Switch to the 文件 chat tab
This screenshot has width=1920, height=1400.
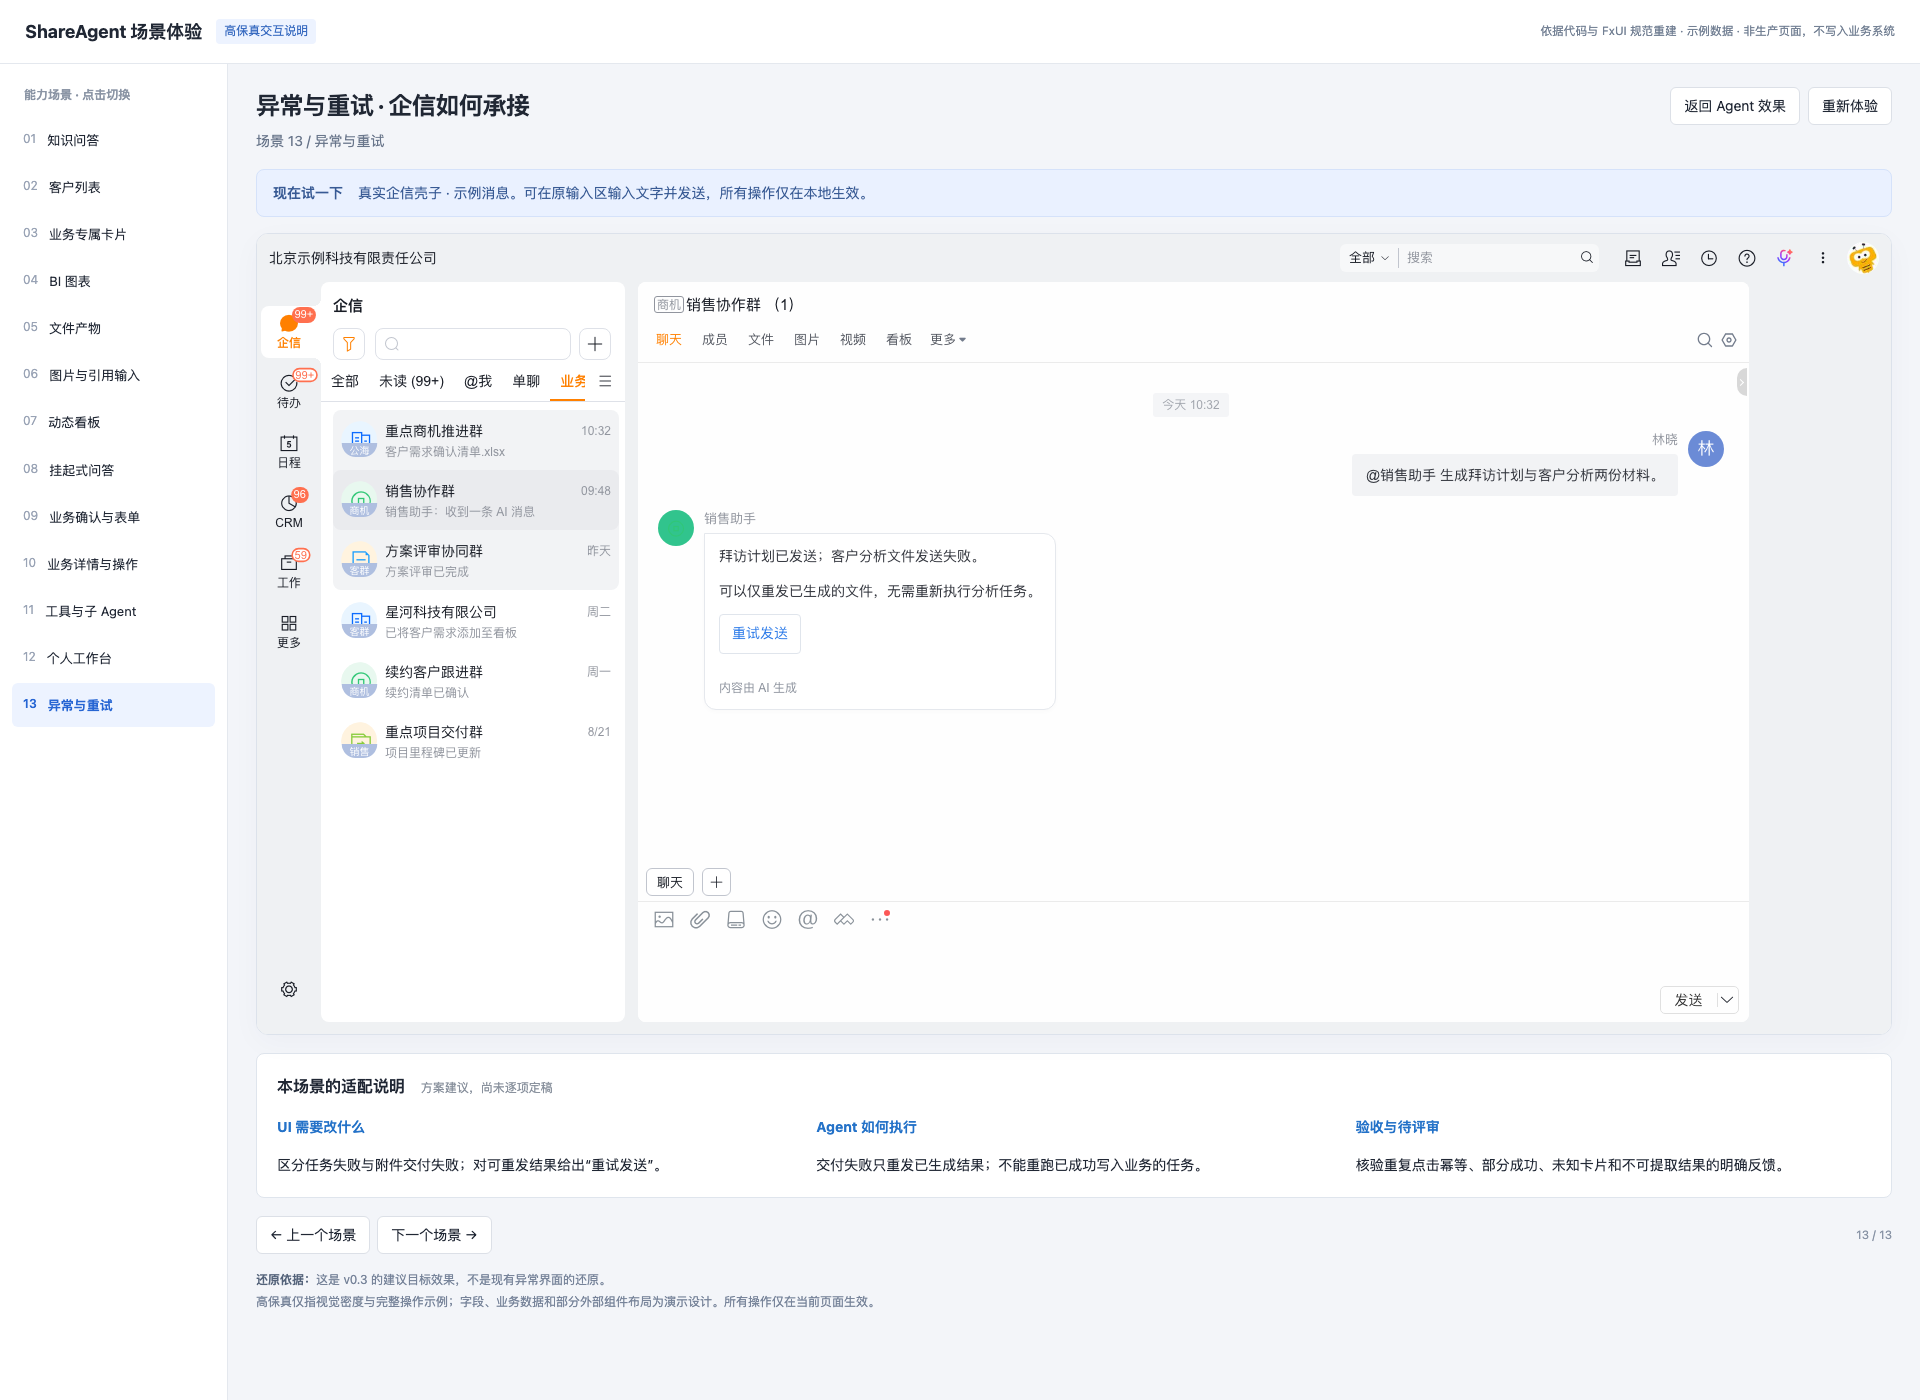click(x=761, y=340)
